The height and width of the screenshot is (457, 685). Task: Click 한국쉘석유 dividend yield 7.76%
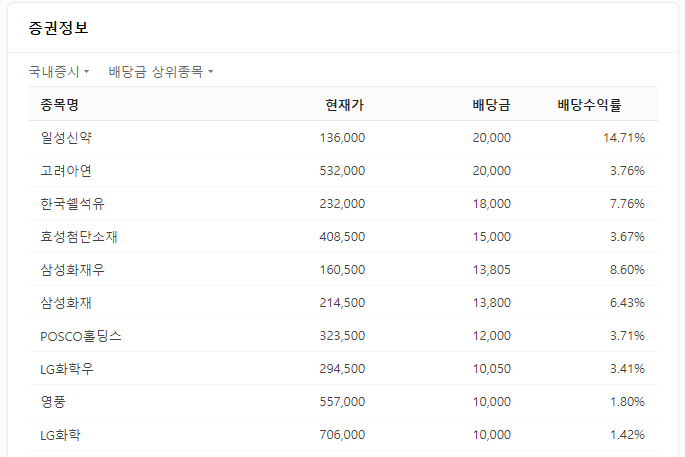[x=627, y=204]
